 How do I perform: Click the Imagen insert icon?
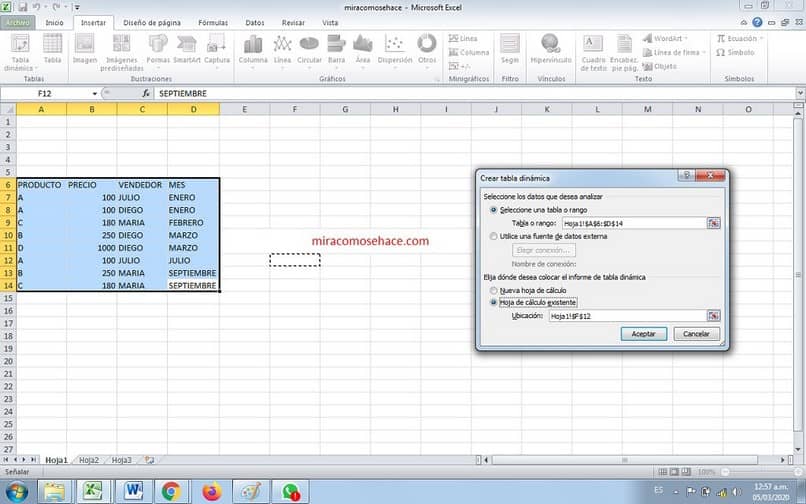click(85, 49)
